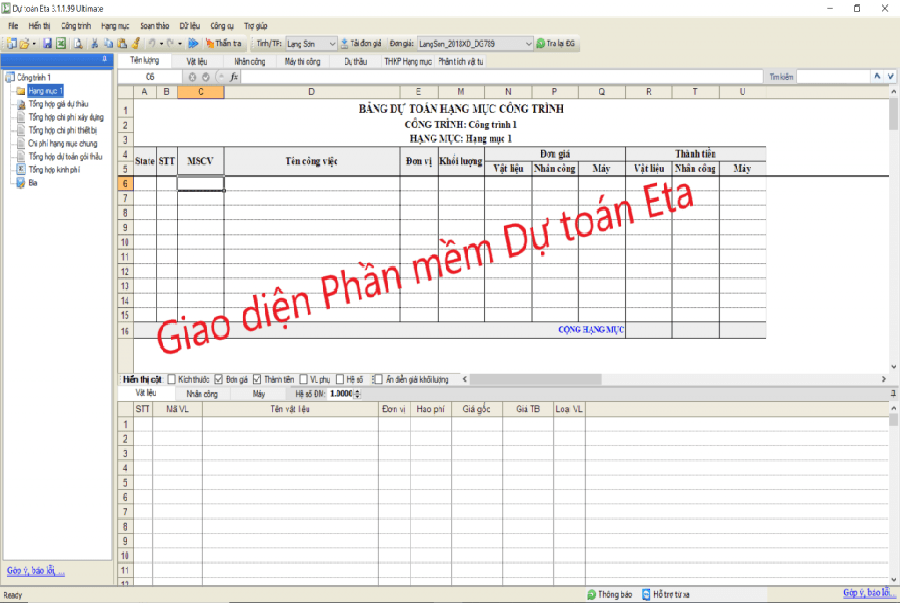Image resolution: width=900 pixels, height=603 pixels.
Task: Click the Tìm kiếm search input field
Action: coord(833,76)
